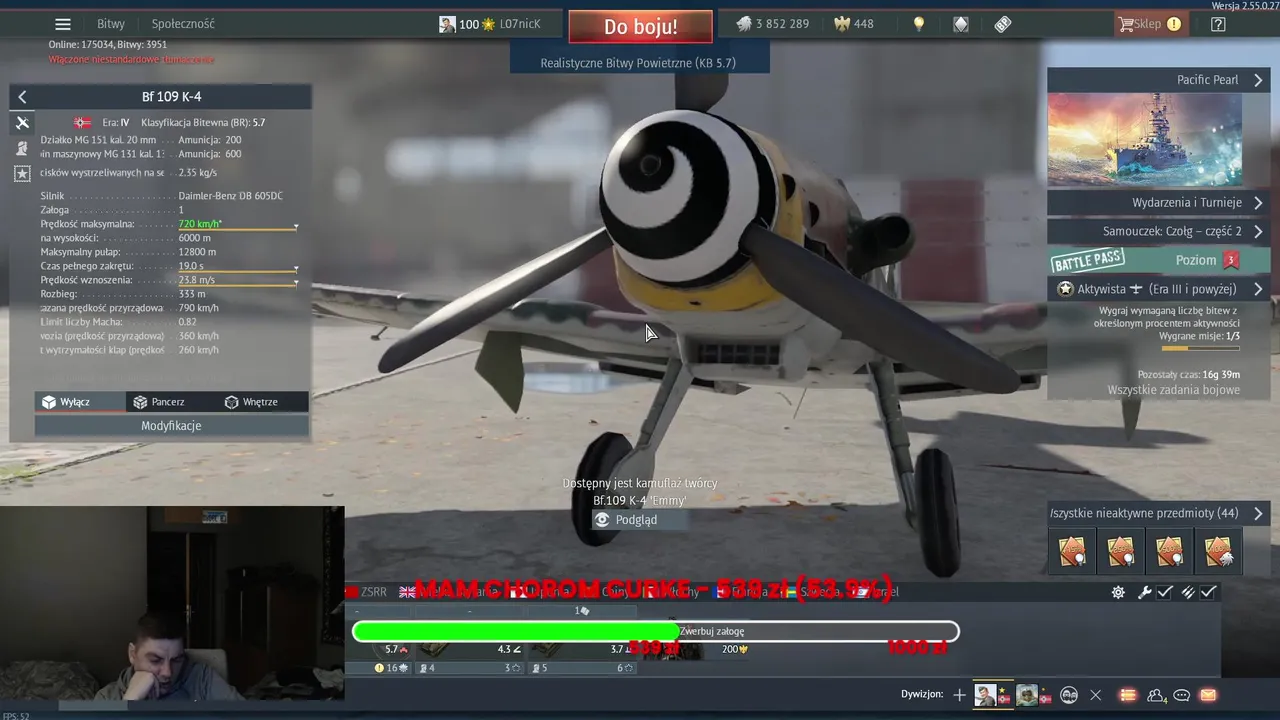The image size is (1280, 720).
Task: Select the crew chess-knight tab icon
Action: pyautogui.click(x=22, y=148)
